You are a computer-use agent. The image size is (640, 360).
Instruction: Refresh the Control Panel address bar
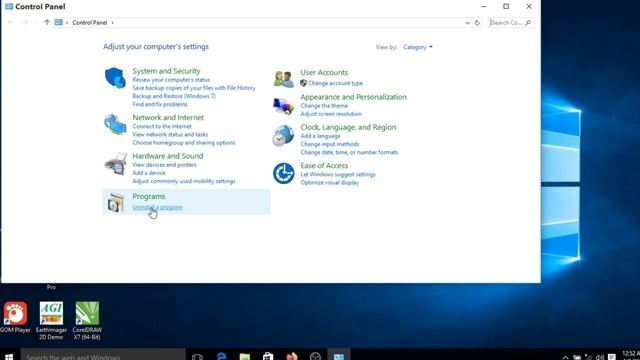[x=477, y=23]
